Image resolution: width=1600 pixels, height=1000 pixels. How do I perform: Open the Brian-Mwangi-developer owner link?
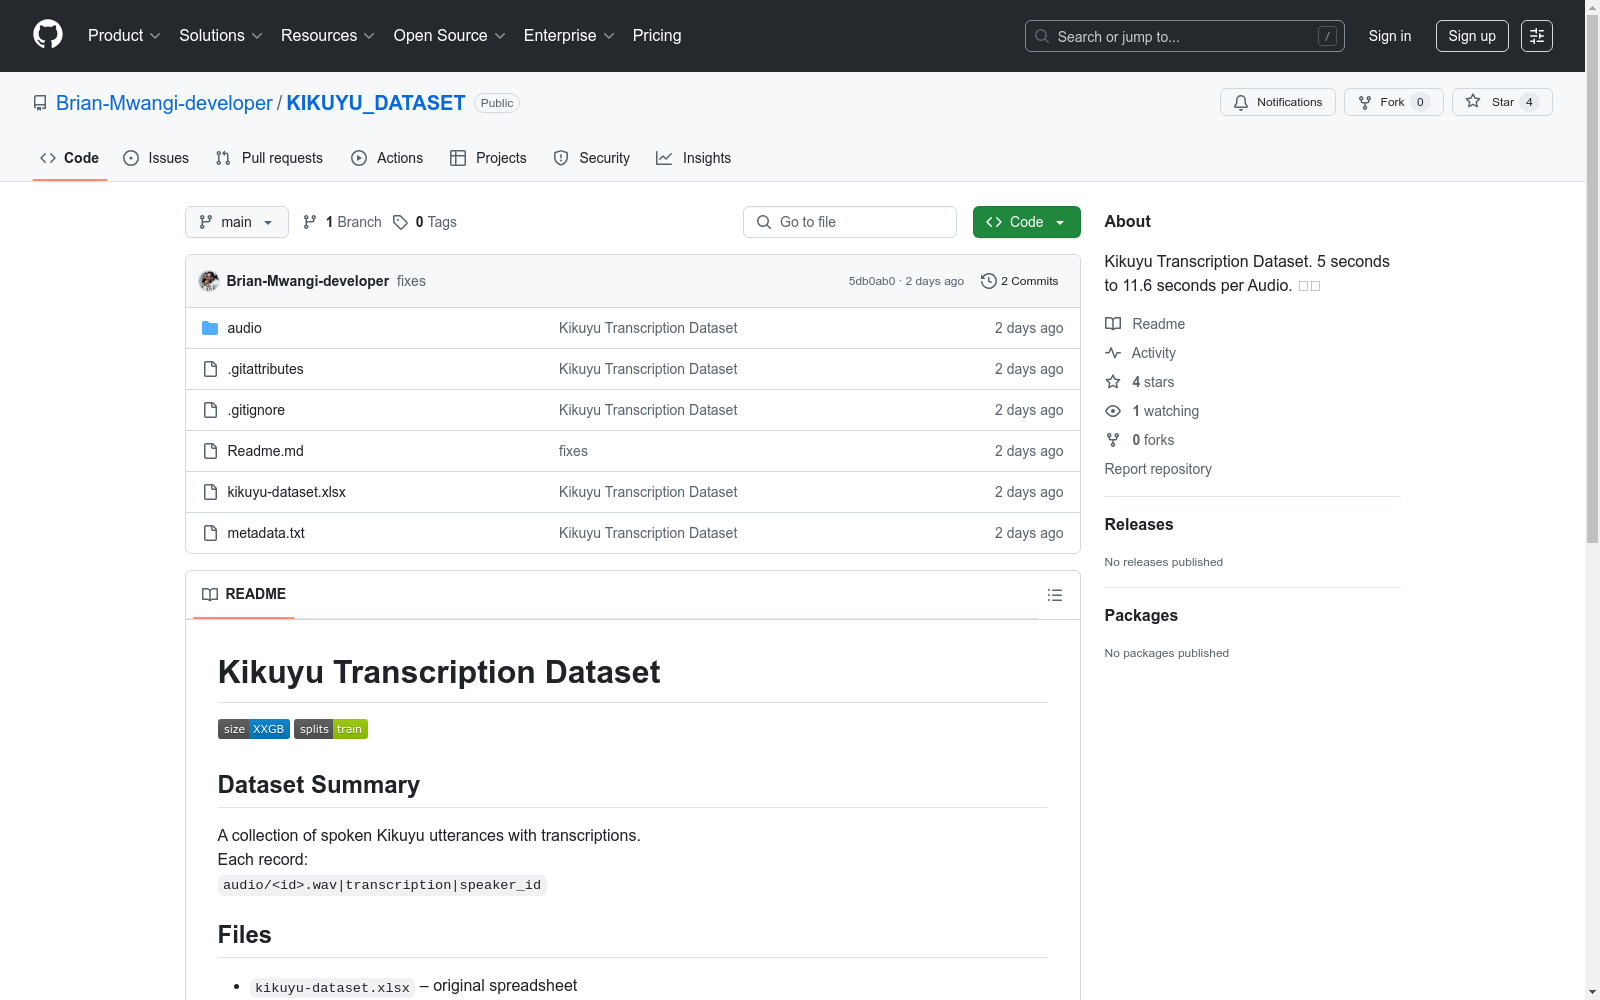coord(164,103)
